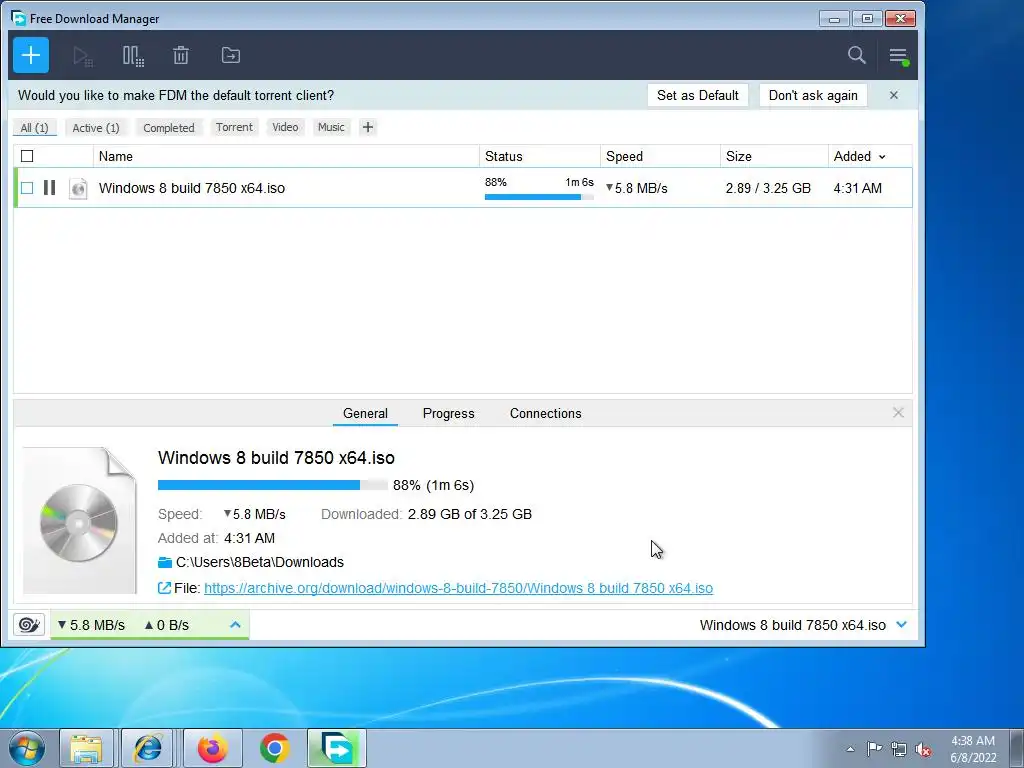Click the start selected downloads icon
1024x768 pixels.
tap(83, 56)
